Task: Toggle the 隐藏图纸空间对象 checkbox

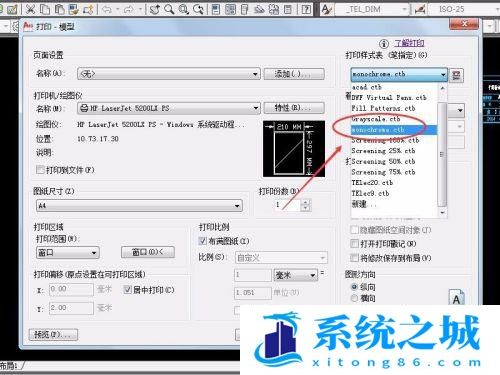Action: point(354,230)
